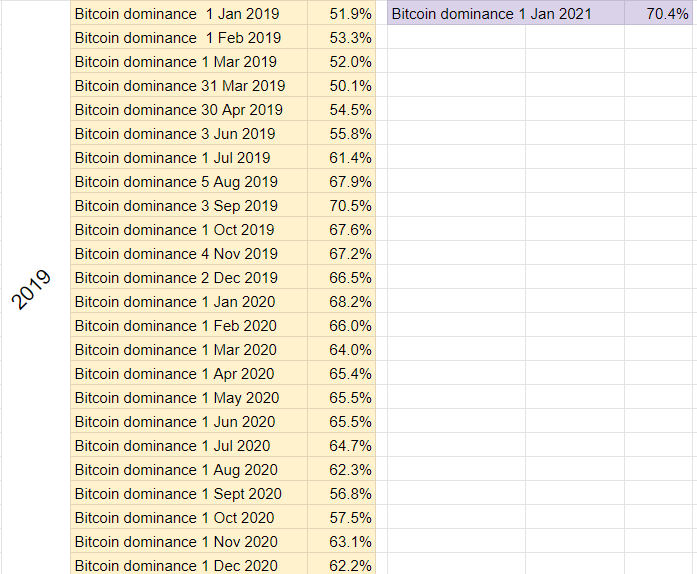Select the Bitcoin dominance 1 Dec 2020 cell

click(189, 564)
